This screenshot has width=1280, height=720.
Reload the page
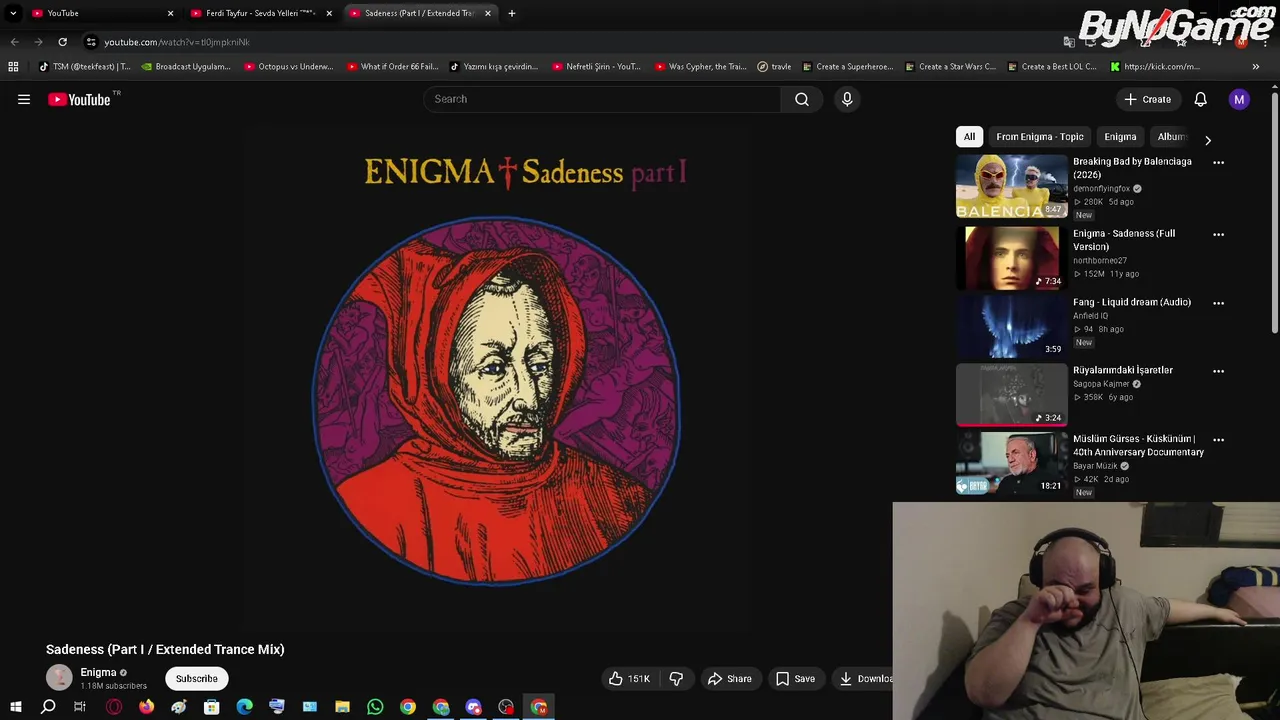[x=62, y=42]
